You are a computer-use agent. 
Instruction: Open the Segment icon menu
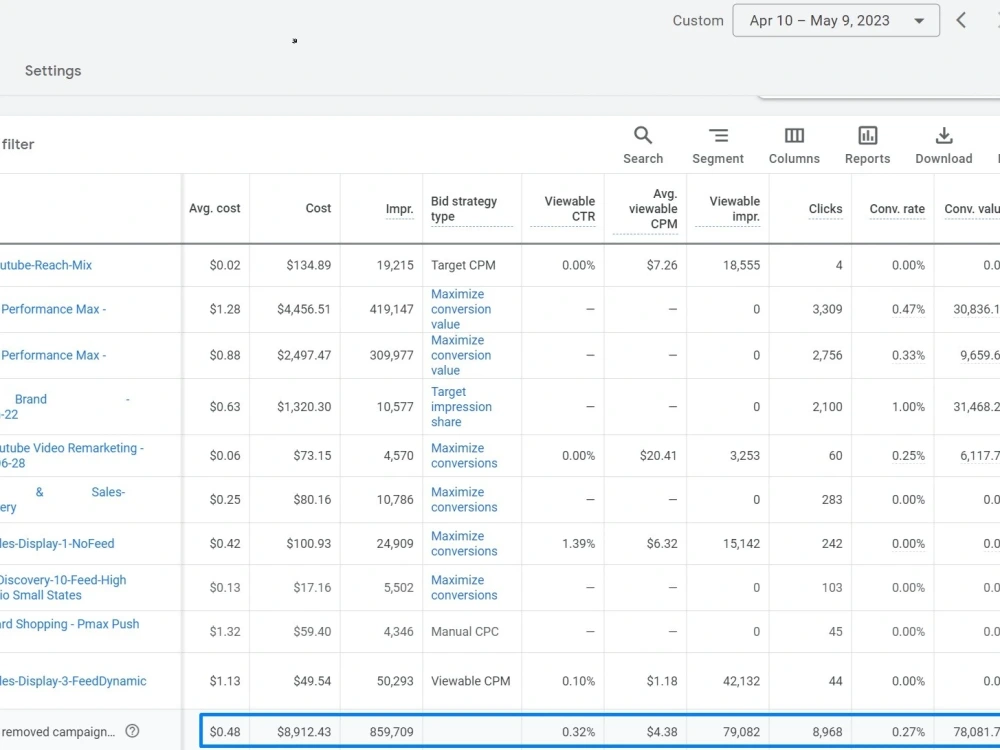[x=718, y=135]
